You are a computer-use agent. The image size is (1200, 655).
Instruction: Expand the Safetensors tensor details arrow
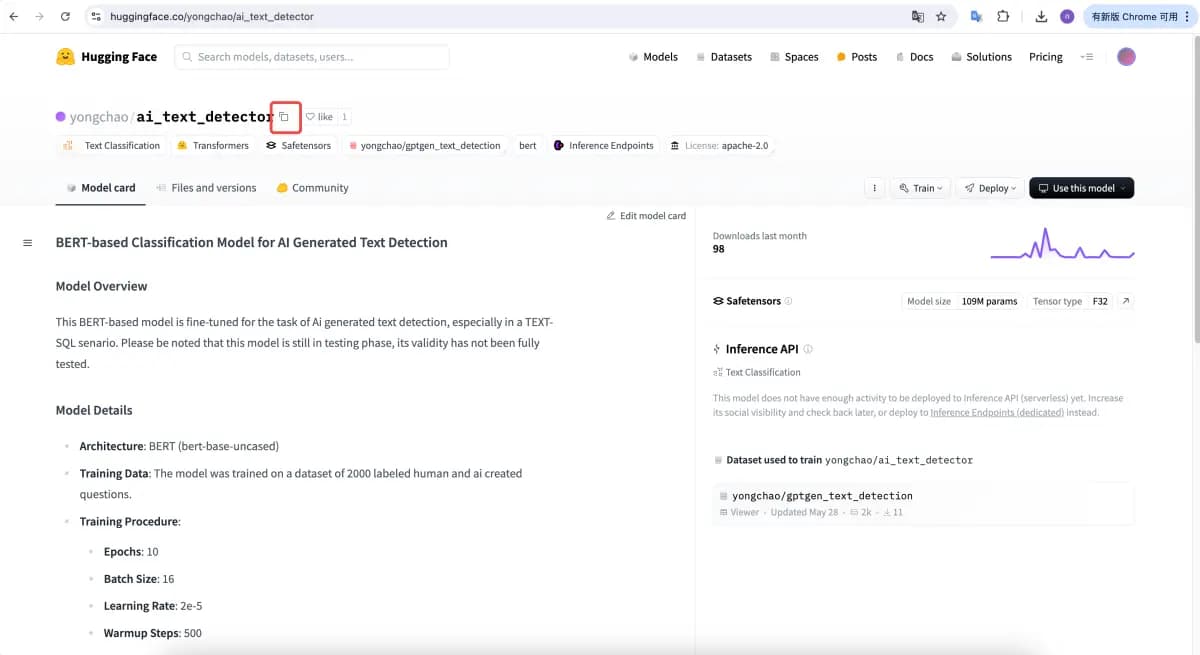pyautogui.click(x=1125, y=301)
